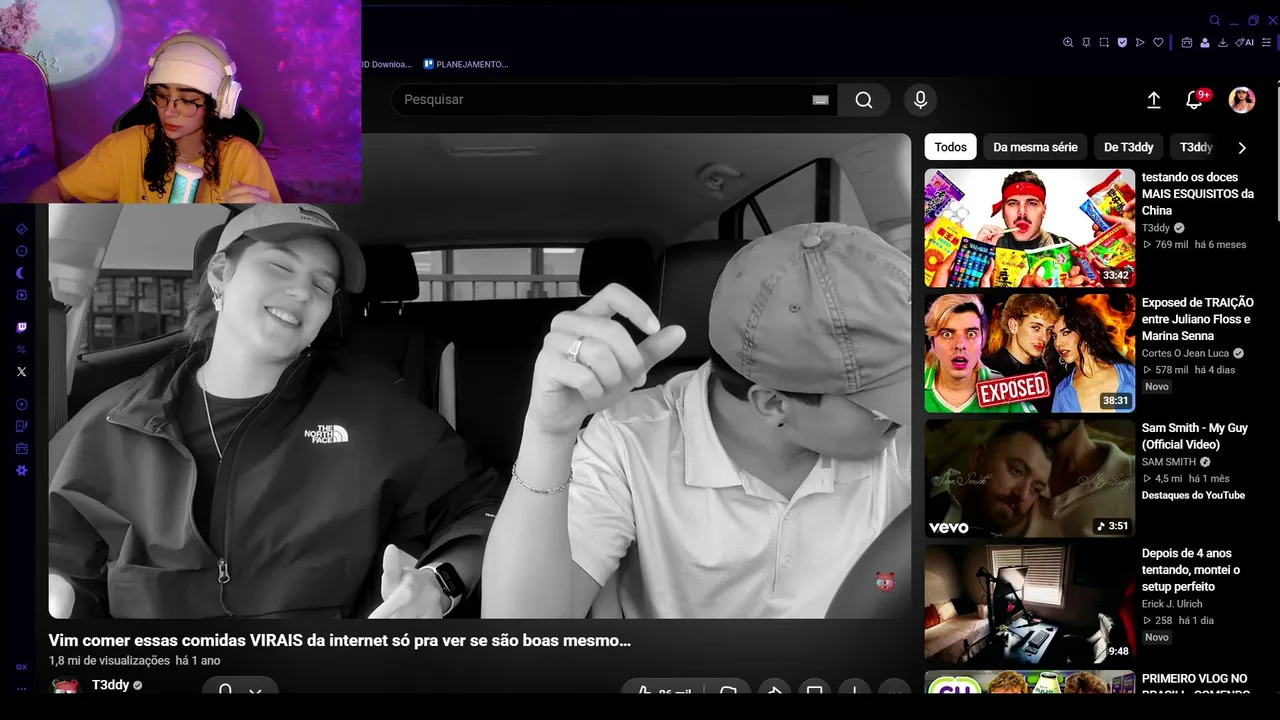Open the YouTube account avatar menu
The width and height of the screenshot is (1280, 720).
click(x=1242, y=100)
